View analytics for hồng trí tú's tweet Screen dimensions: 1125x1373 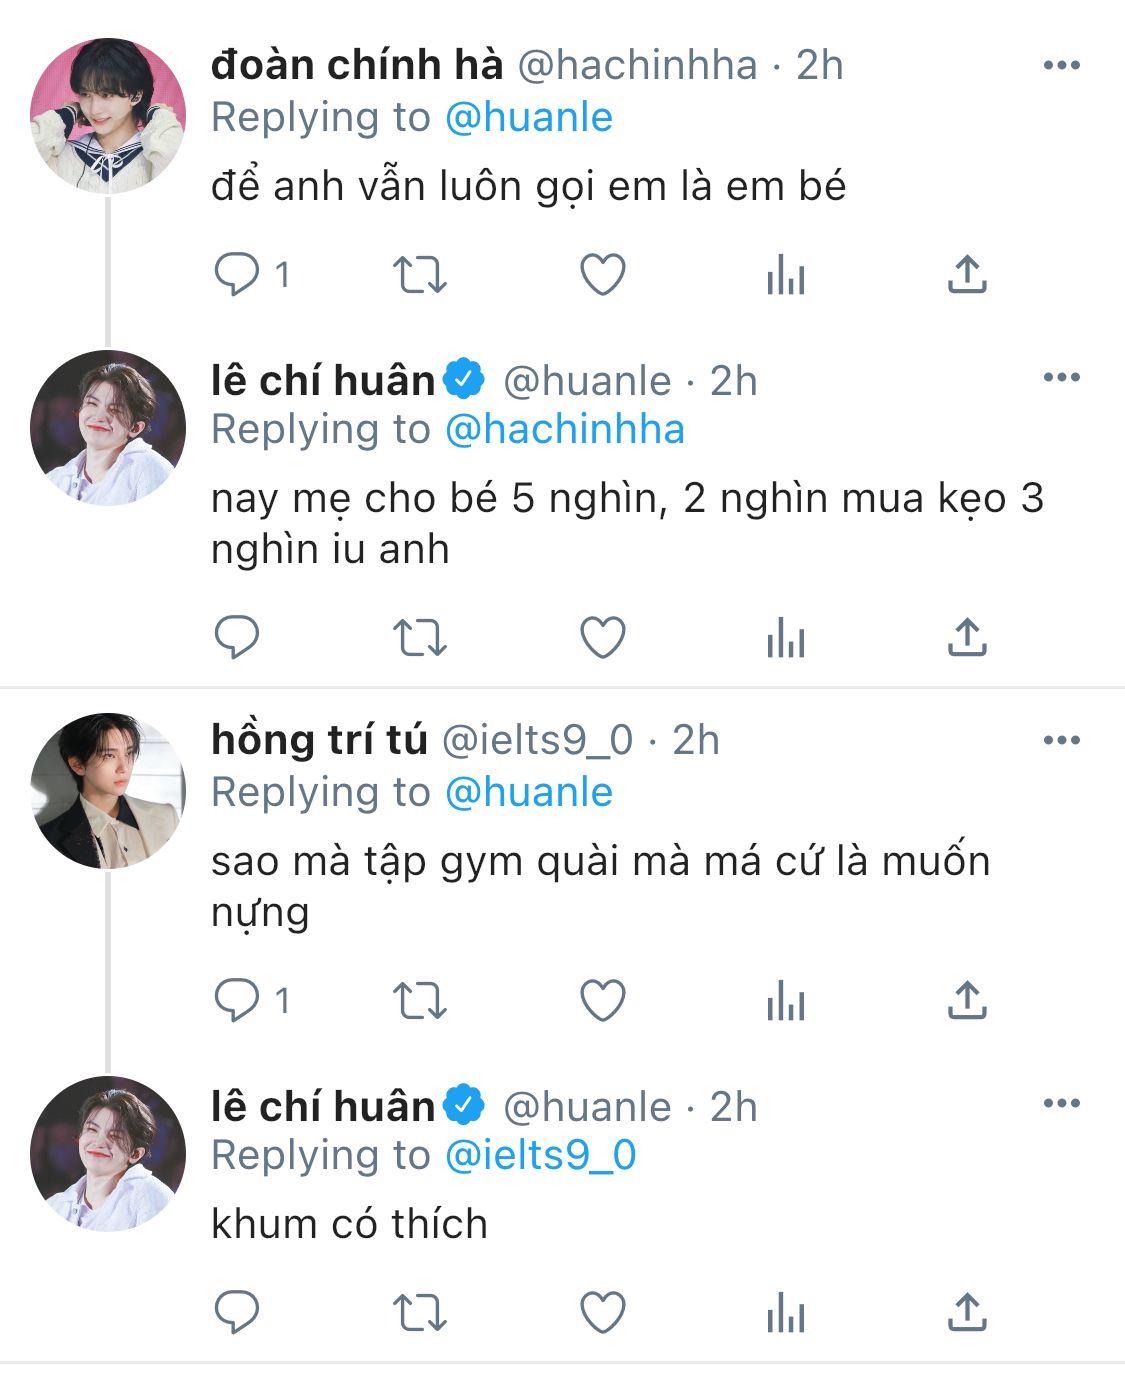pos(785,1000)
